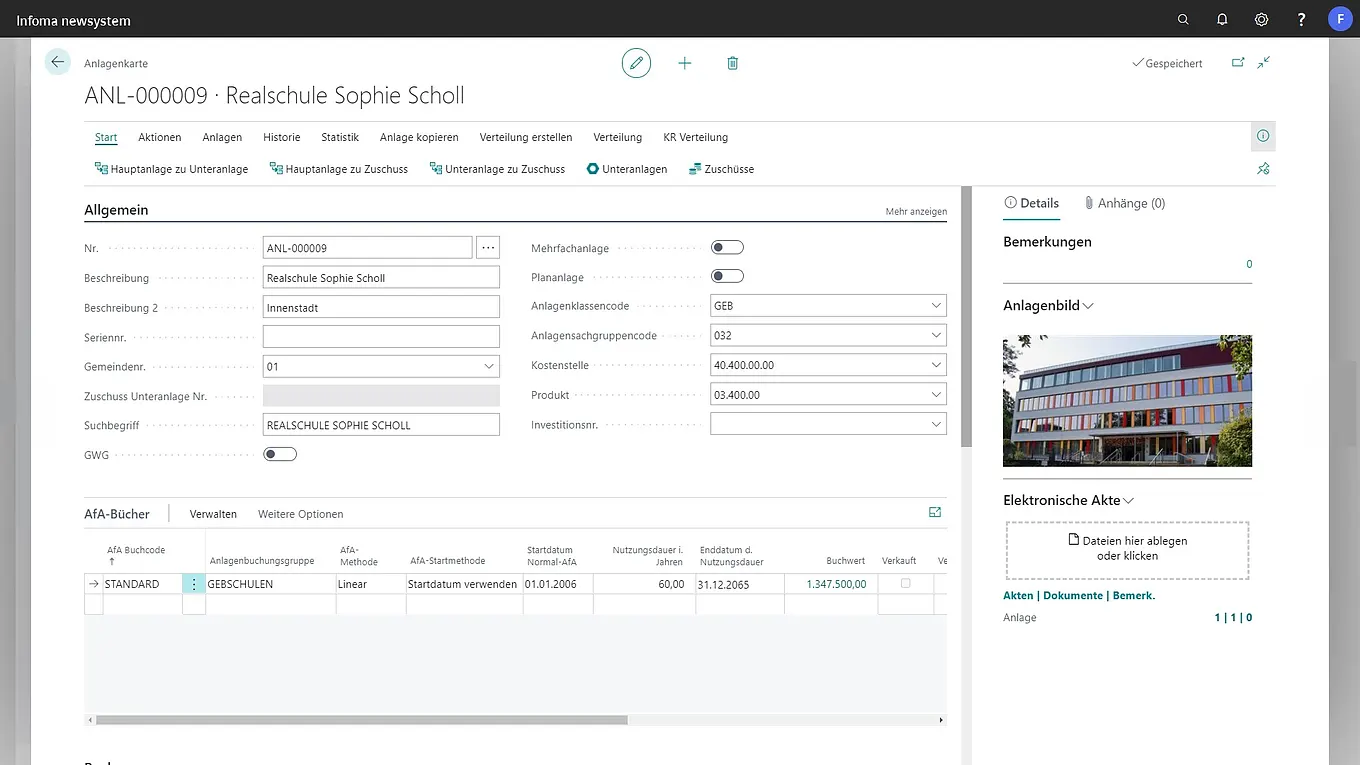This screenshot has height=765, width=1360.
Task: Click the pencil edit icon
Action: tap(636, 63)
